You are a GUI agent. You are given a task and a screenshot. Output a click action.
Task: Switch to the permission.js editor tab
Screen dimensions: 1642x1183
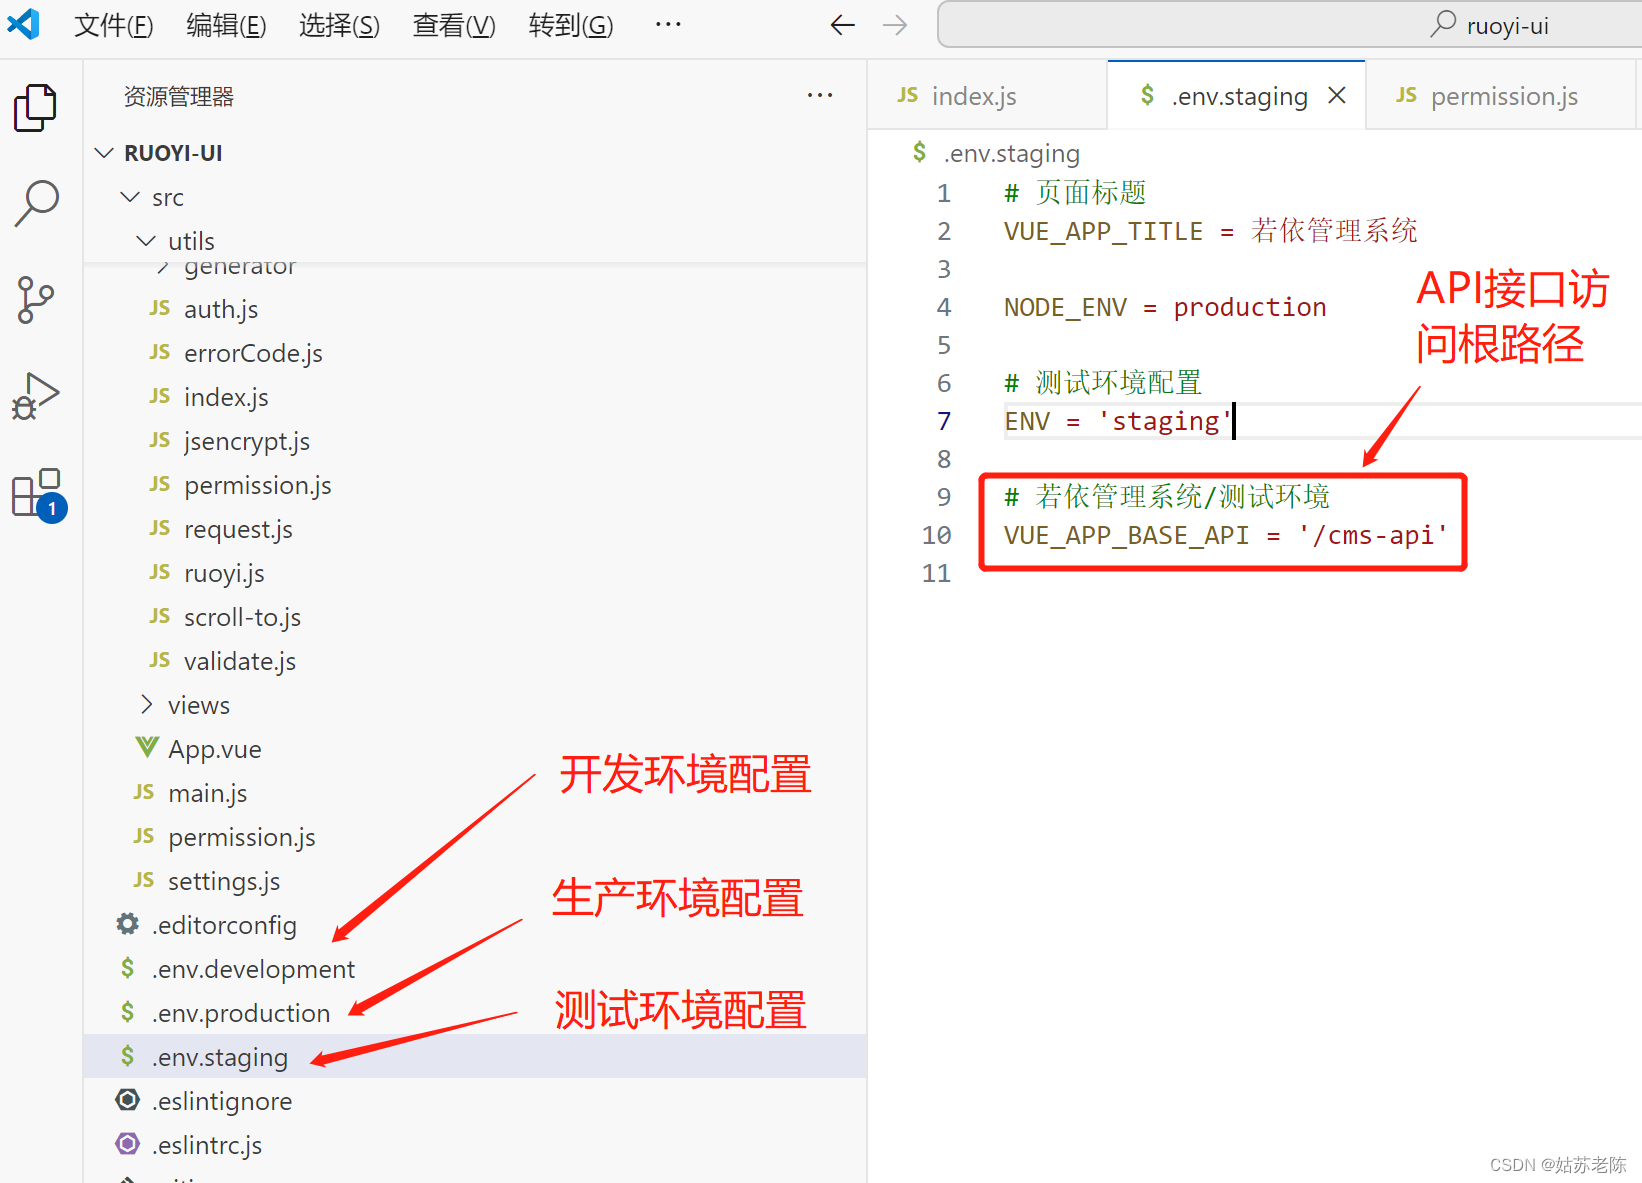coord(1500,95)
